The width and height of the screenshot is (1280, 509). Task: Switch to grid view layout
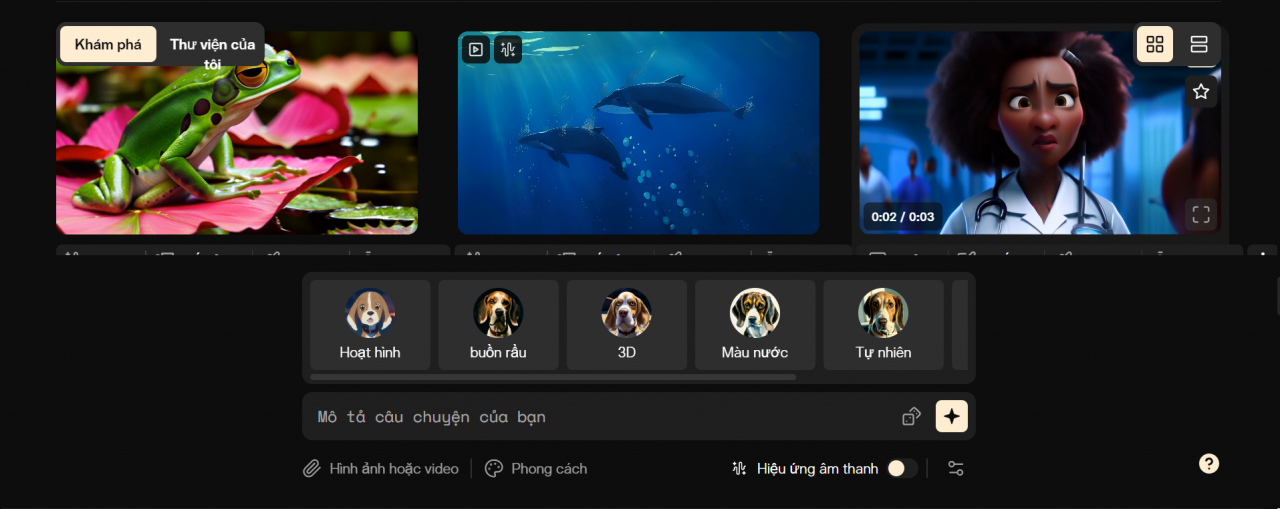pos(1155,44)
